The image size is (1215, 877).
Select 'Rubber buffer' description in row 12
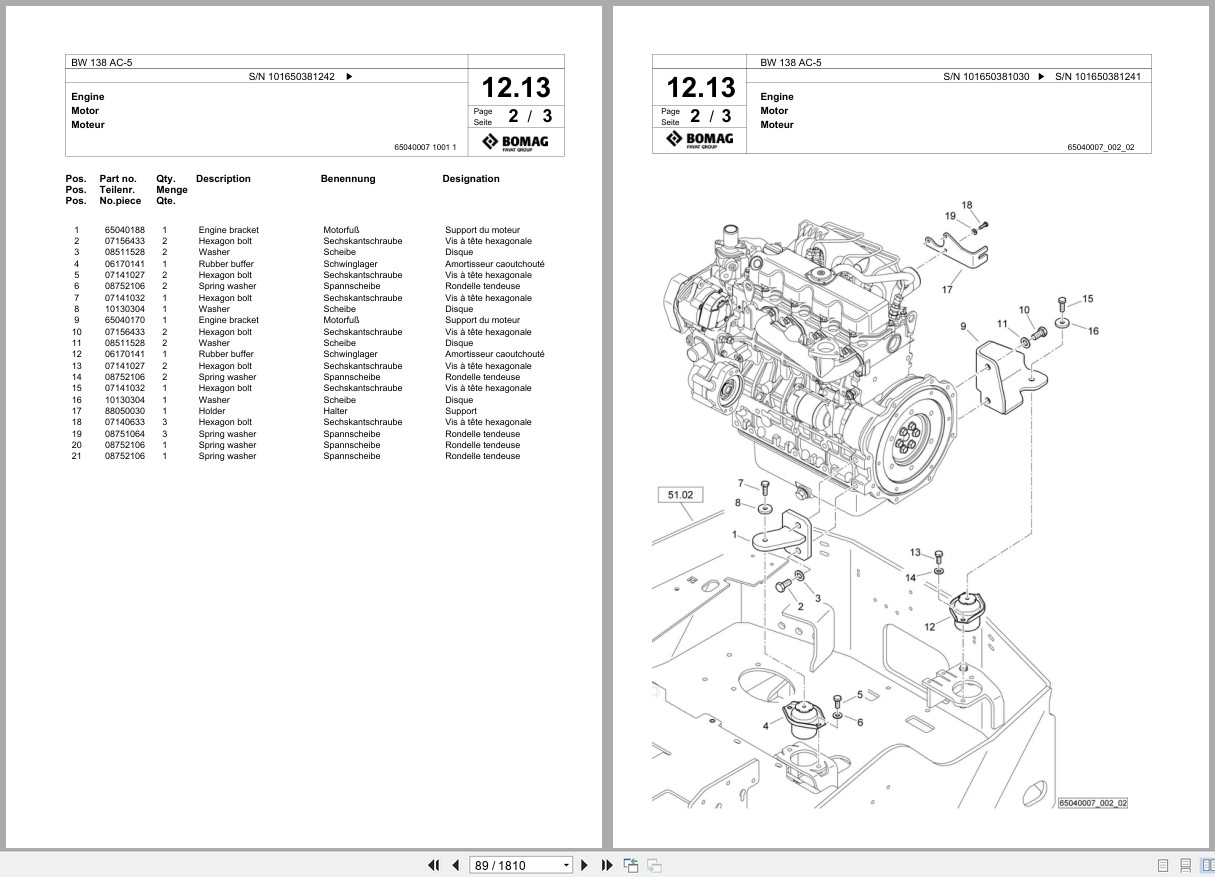(226, 354)
